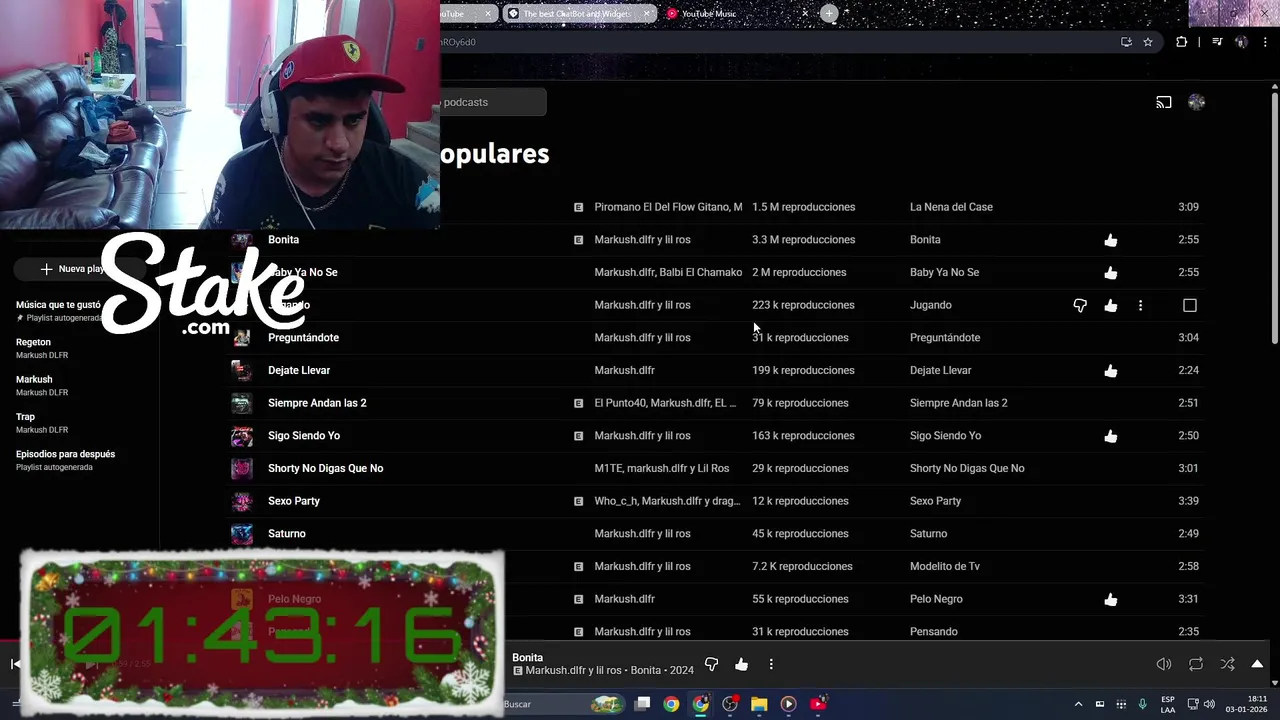Play Saturno via its thumbnail

(242, 534)
